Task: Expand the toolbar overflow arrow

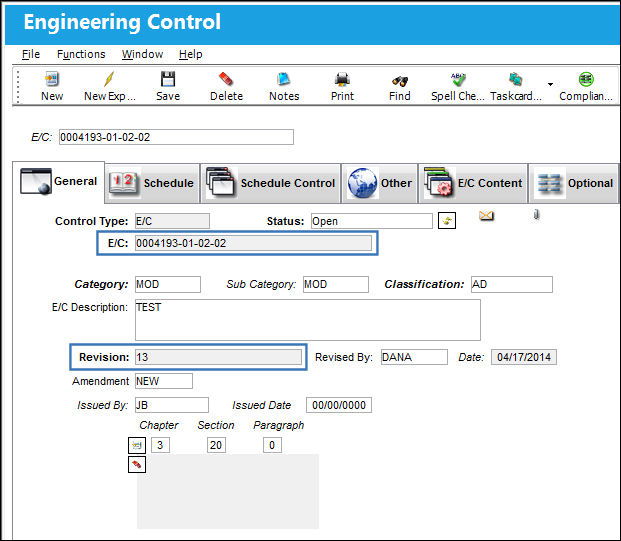Action: pos(550,84)
